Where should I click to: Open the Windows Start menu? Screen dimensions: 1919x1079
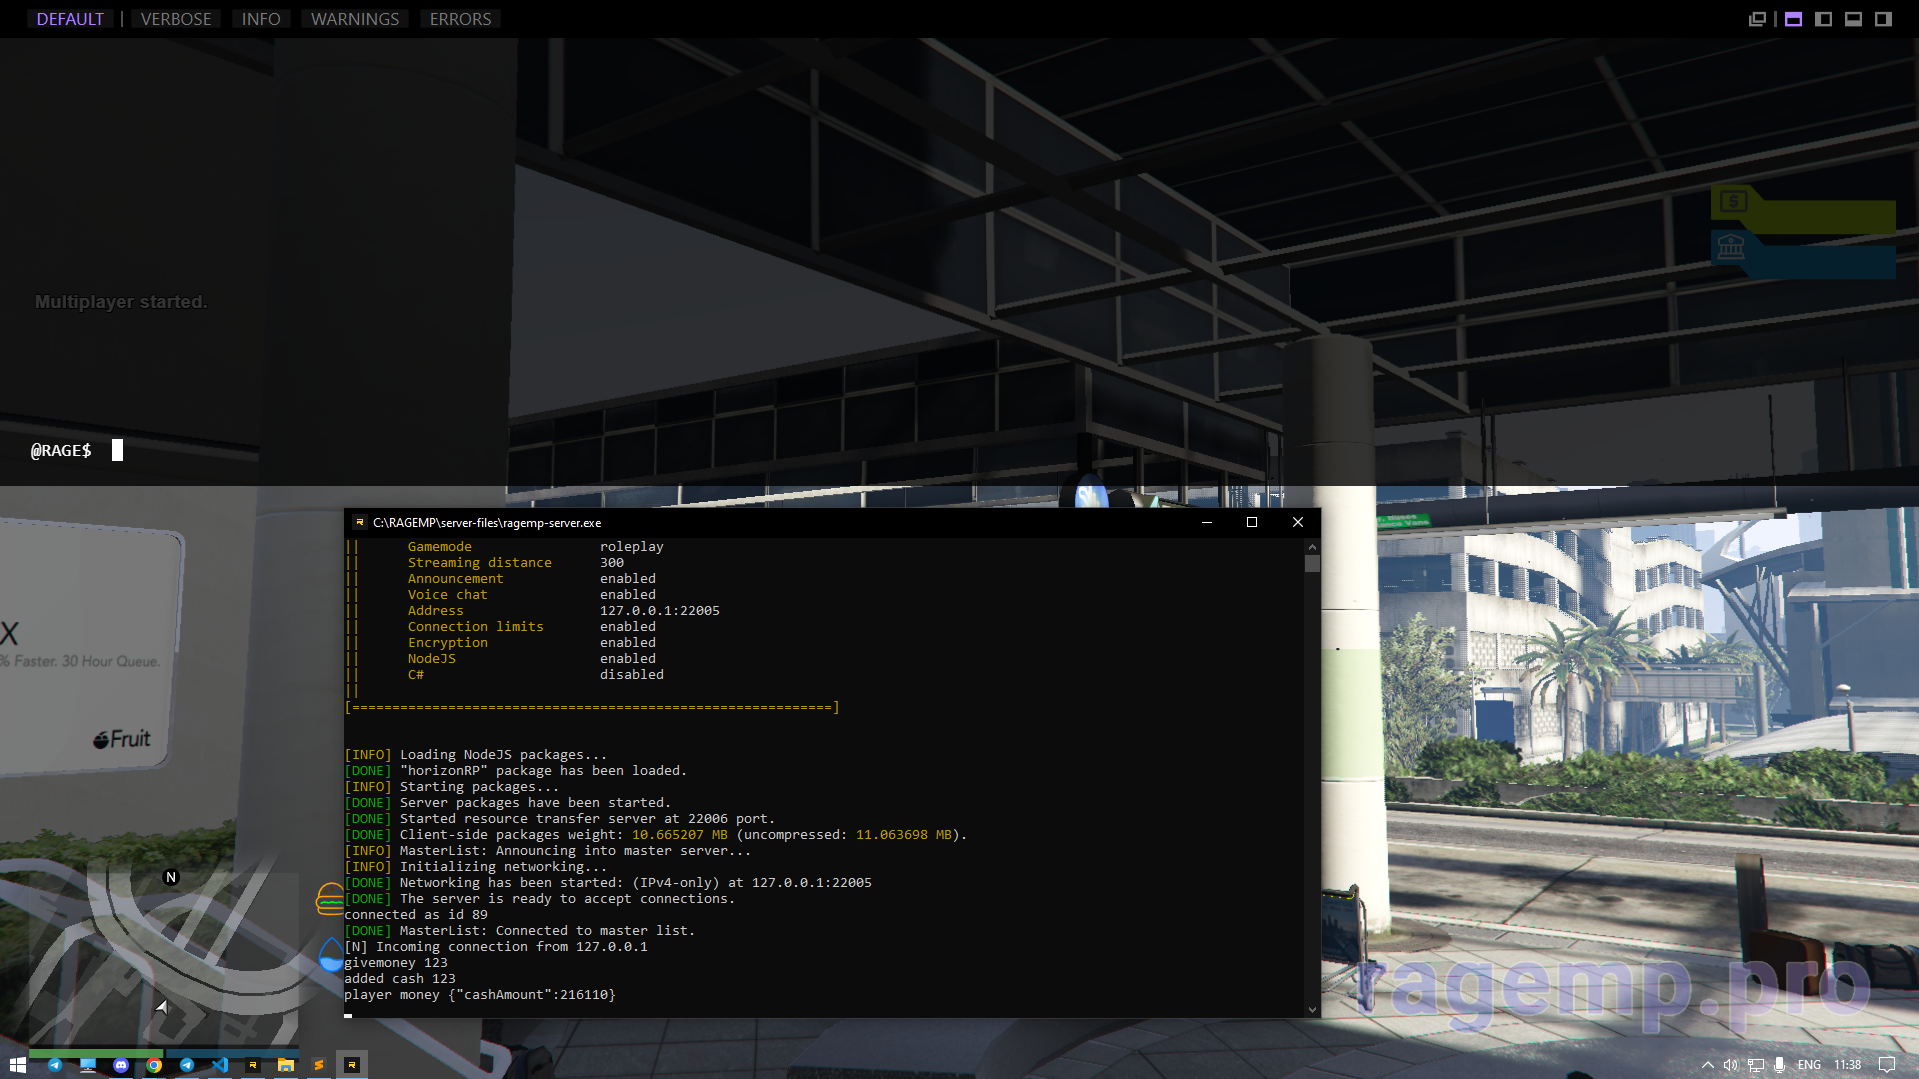click(x=17, y=1065)
